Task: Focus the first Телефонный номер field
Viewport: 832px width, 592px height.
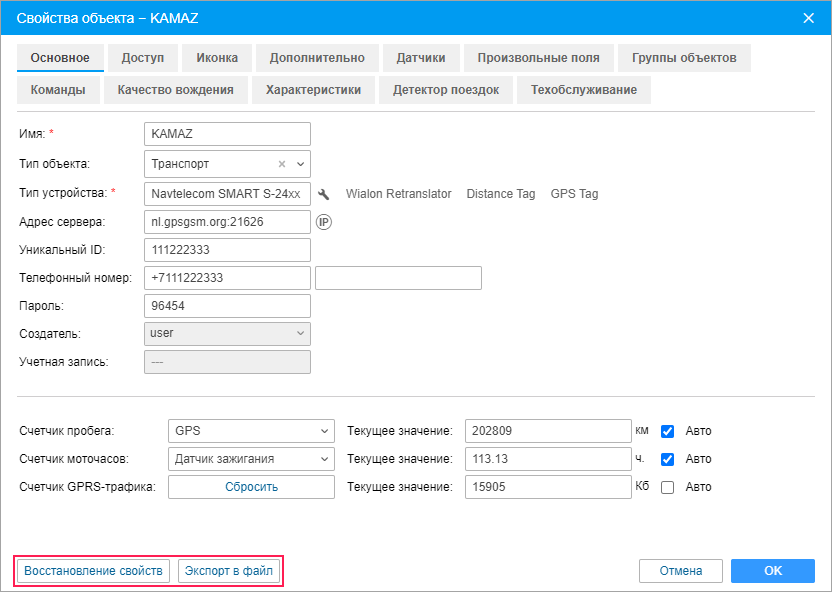Action: 227,278
